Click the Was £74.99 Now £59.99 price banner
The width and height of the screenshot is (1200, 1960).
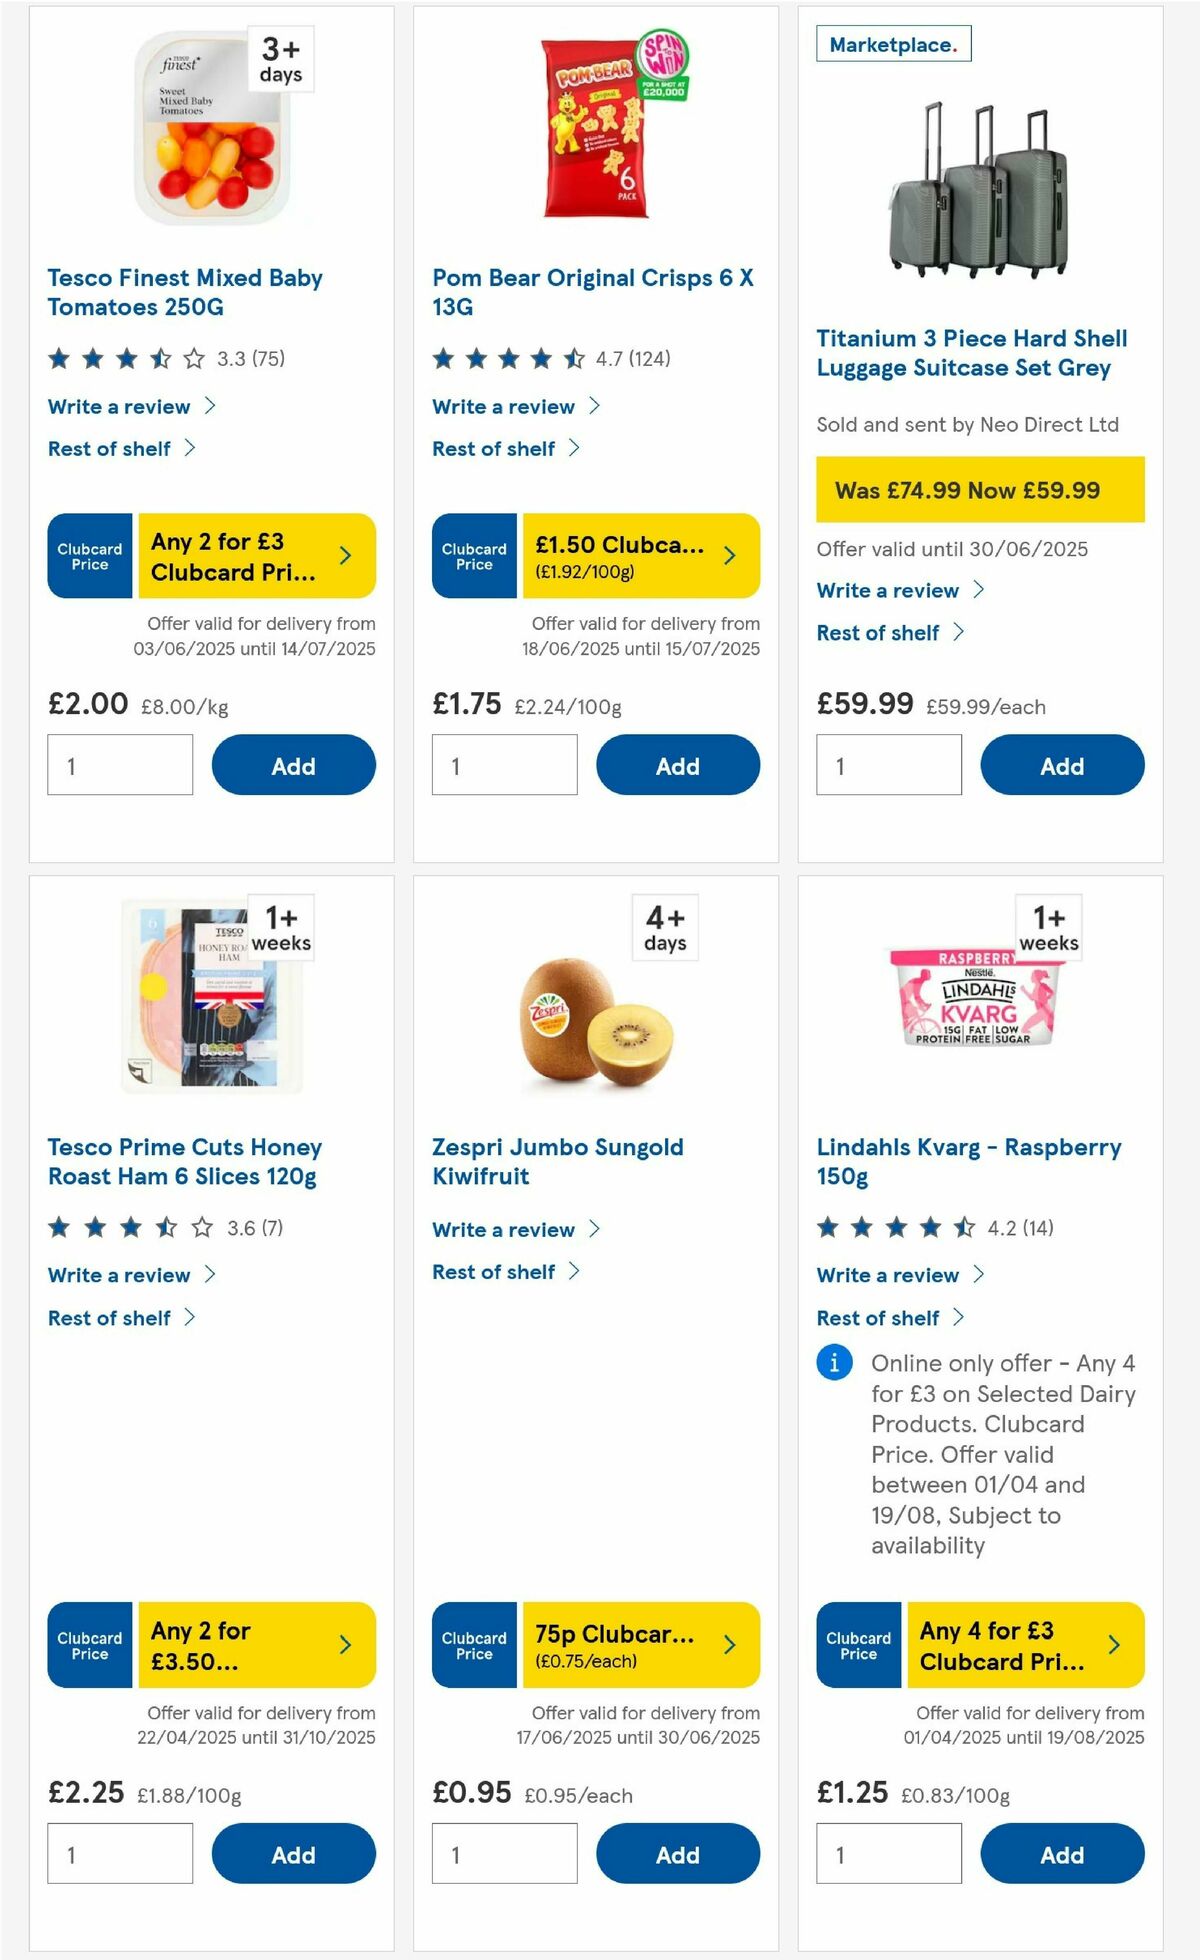(x=979, y=491)
